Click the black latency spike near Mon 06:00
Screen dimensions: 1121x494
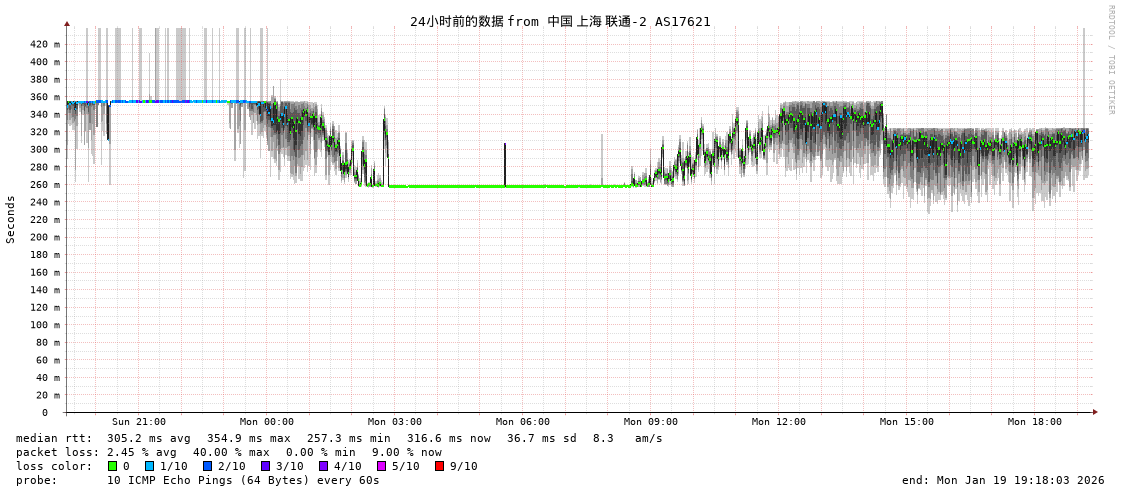[x=505, y=163]
